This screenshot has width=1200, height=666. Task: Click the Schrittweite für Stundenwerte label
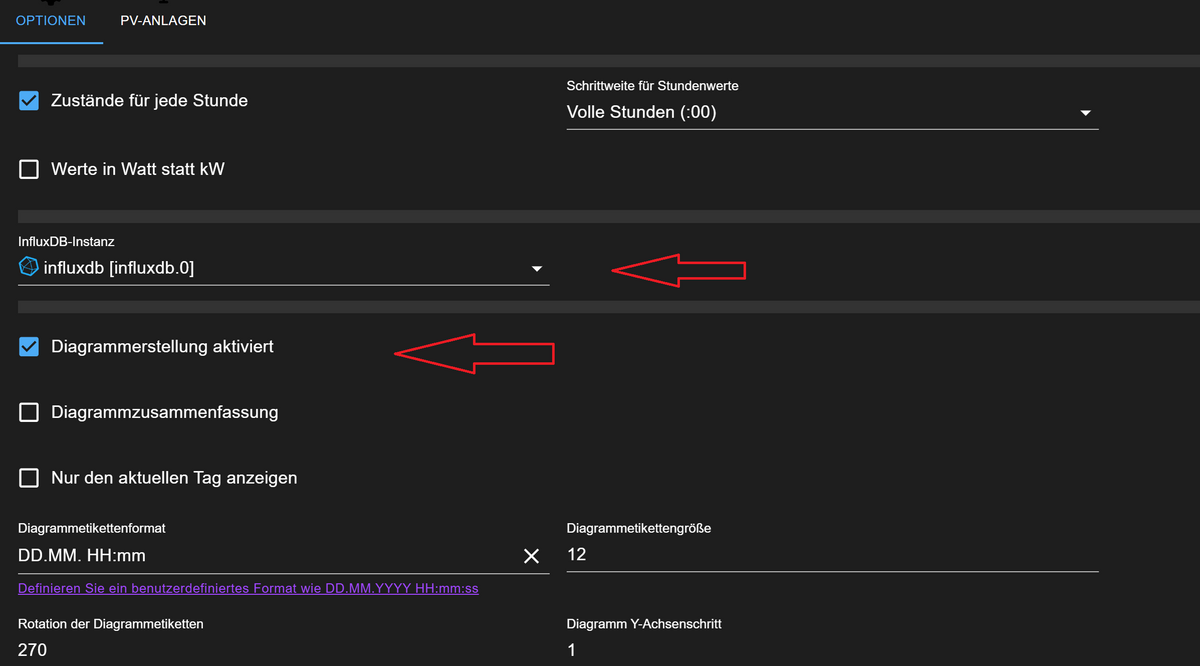[653, 86]
